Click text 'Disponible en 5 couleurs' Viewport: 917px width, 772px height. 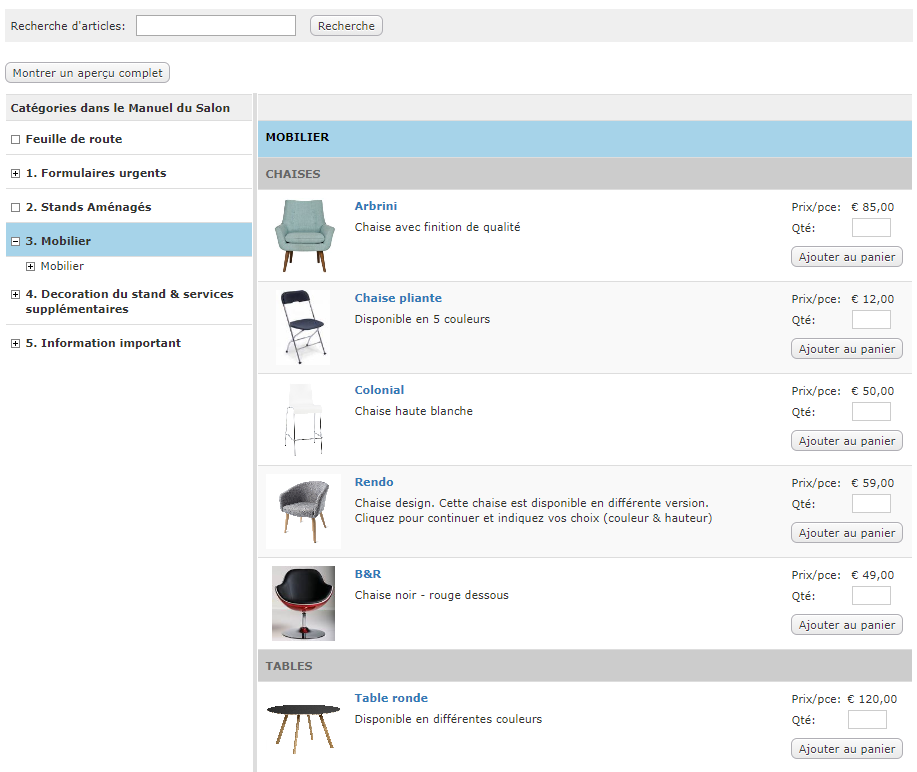point(422,319)
